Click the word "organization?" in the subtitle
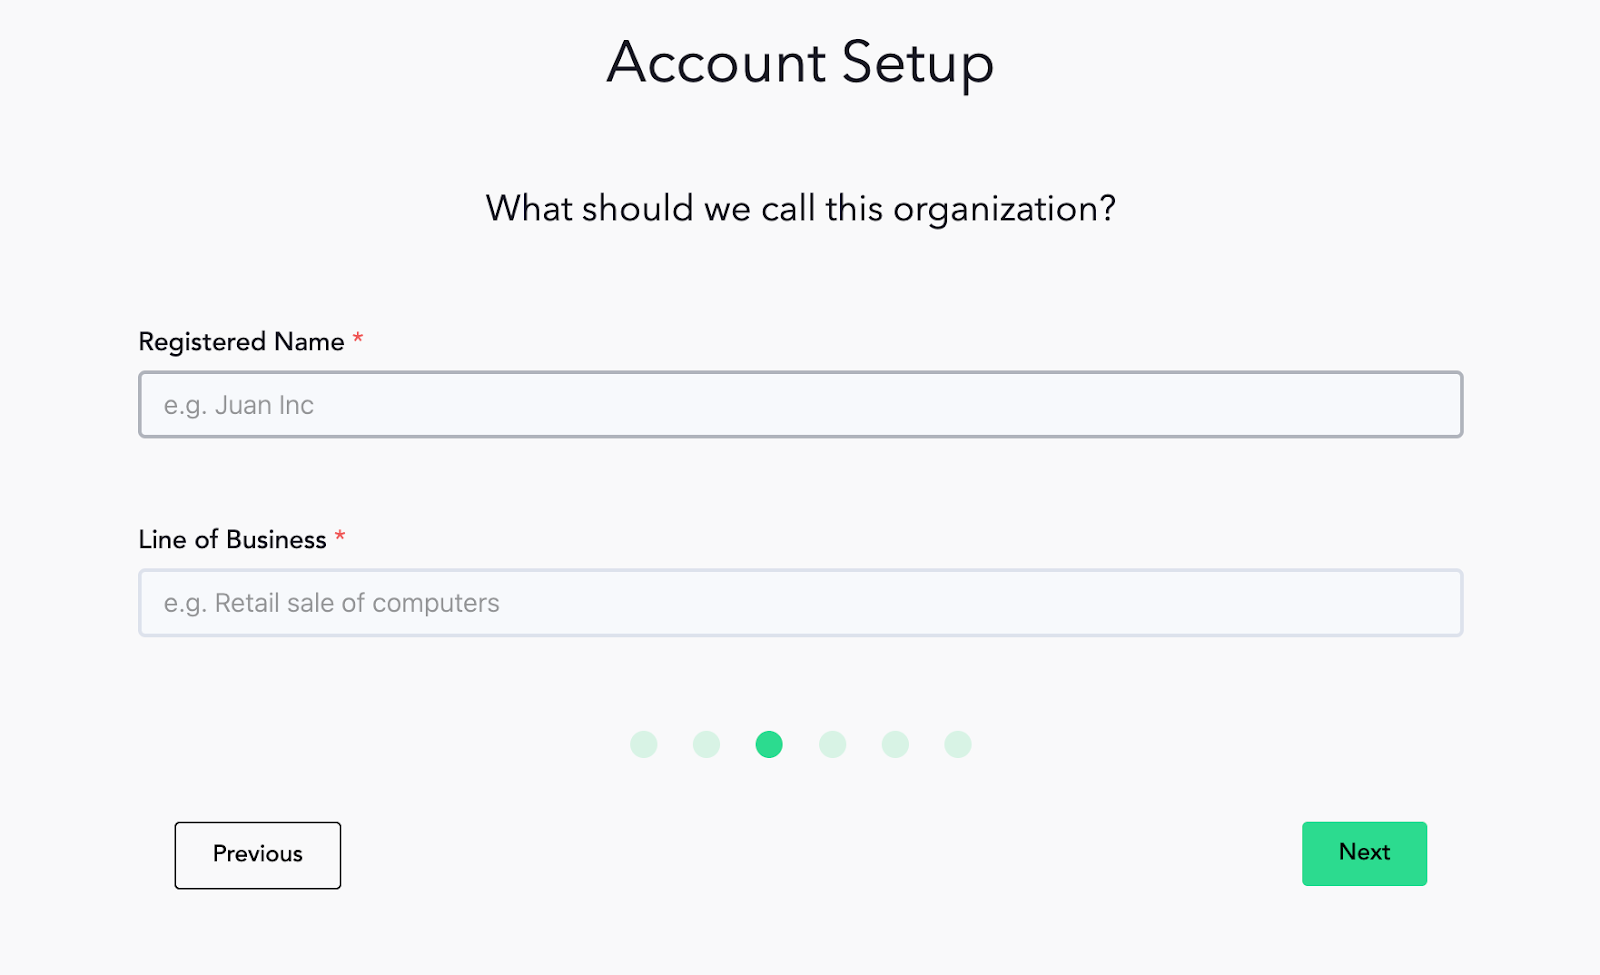The height and width of the screenshot is (975, 1600). click(x=1004, y=211)
